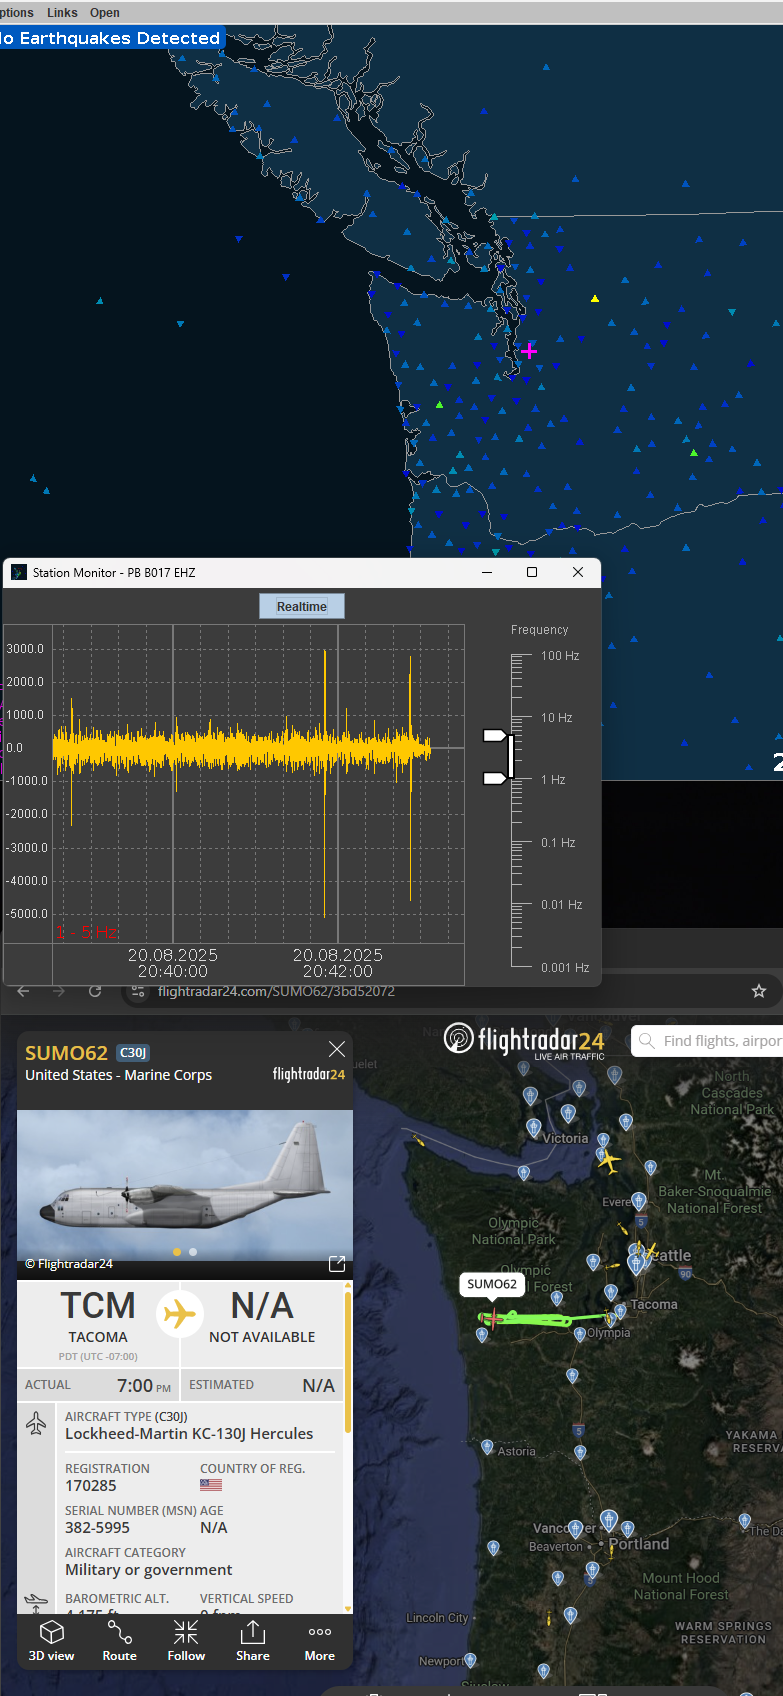Reload the Flightradar24 page
The width and height of the screenshot is (783, 1696).
coord(95,991)
